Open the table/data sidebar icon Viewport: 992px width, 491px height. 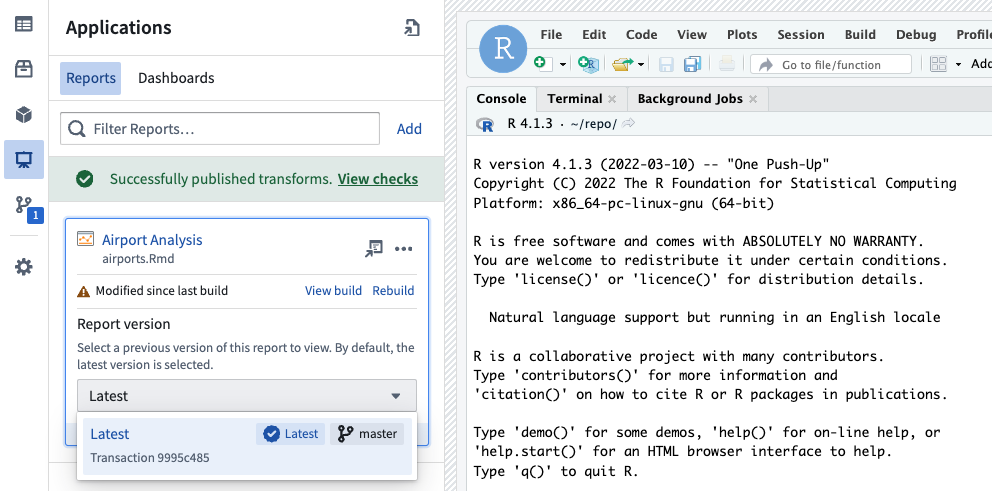tap(24, 24)
